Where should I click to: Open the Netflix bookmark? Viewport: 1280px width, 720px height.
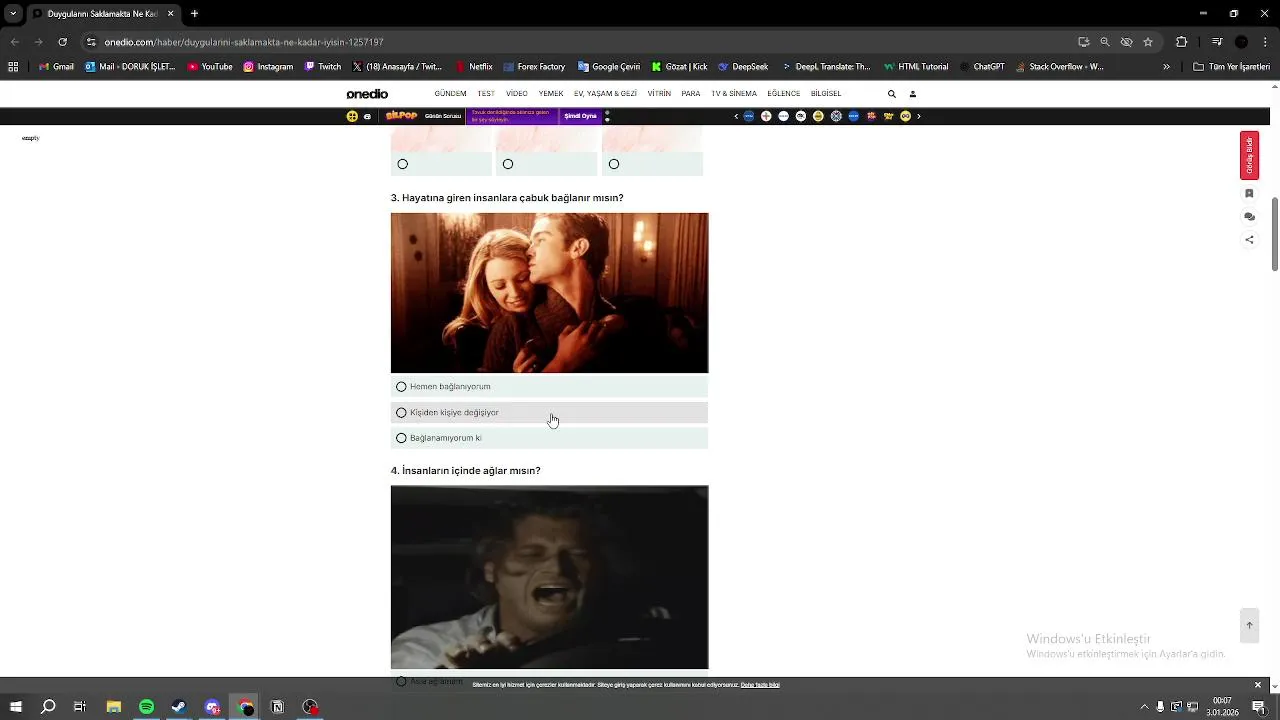coord(474,67)
